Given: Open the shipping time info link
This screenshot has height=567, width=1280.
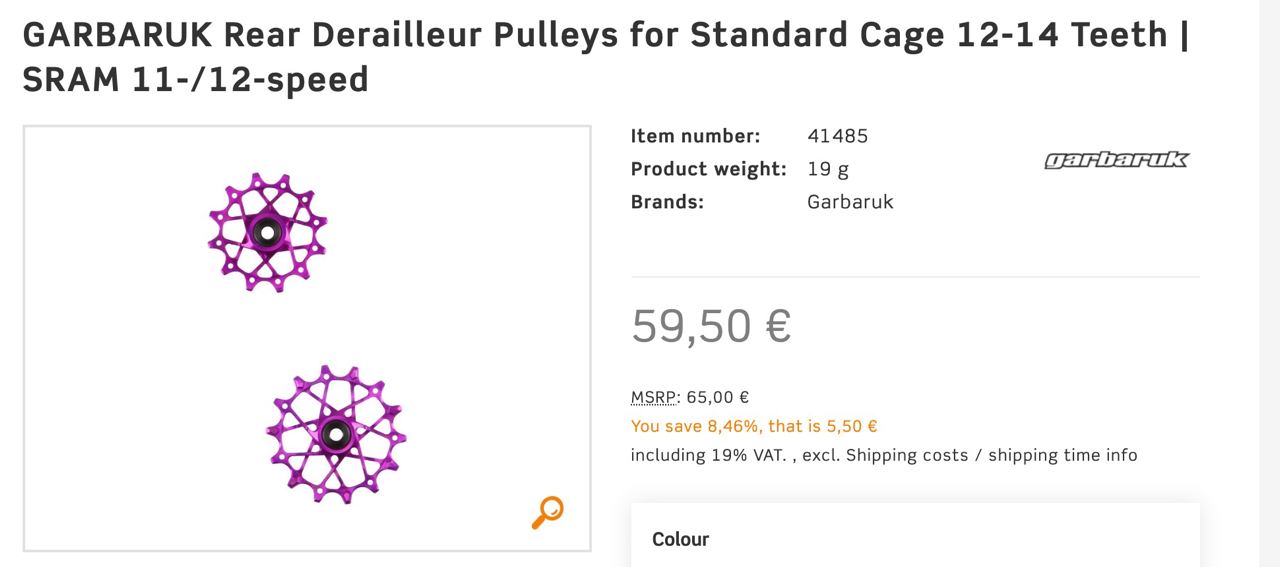Looking at the screenshot, I should pos(1063,455).
